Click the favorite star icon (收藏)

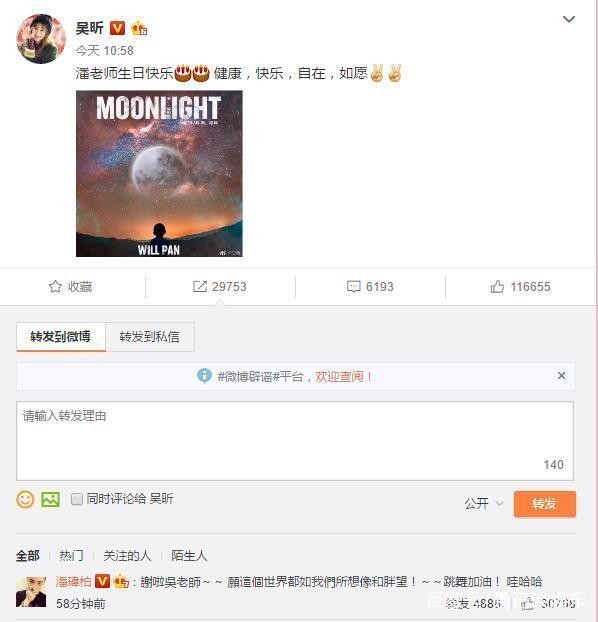pyautogui.click(x=55, y=286)
